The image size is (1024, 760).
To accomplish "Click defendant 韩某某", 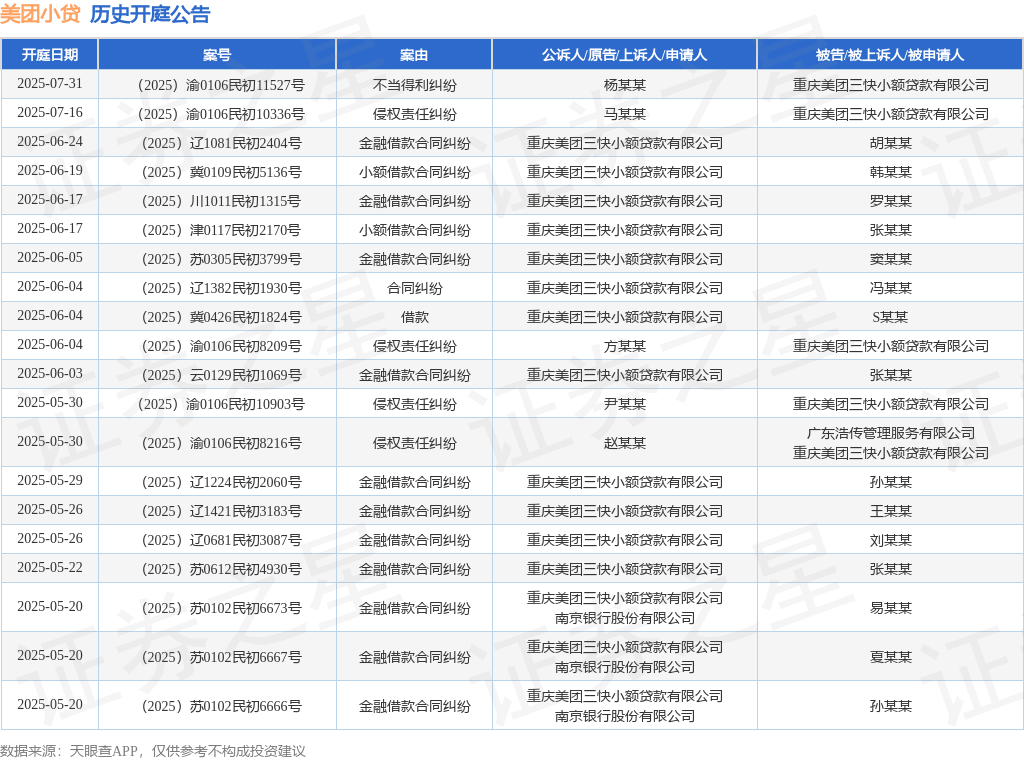I will coord(890,172).
